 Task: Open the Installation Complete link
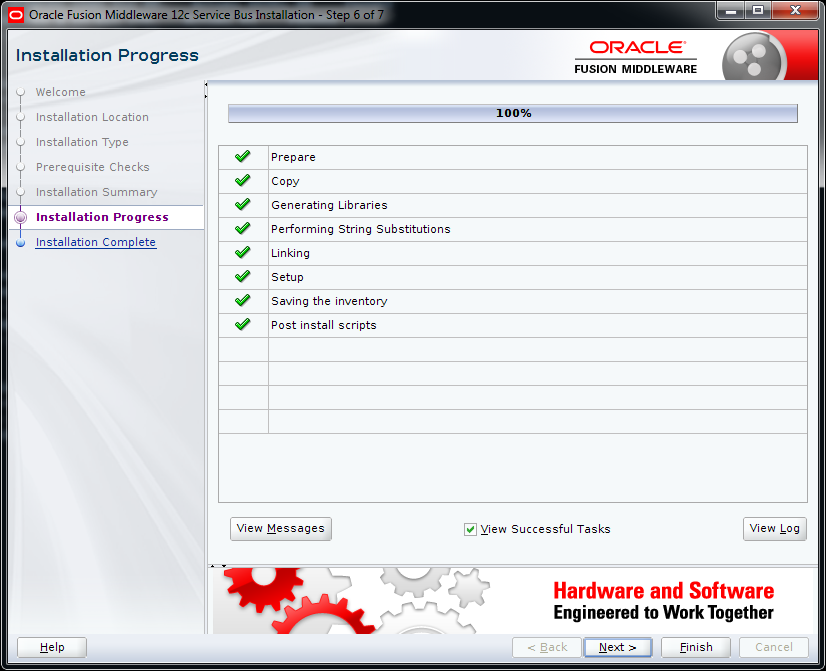click(x=96, y=242)
